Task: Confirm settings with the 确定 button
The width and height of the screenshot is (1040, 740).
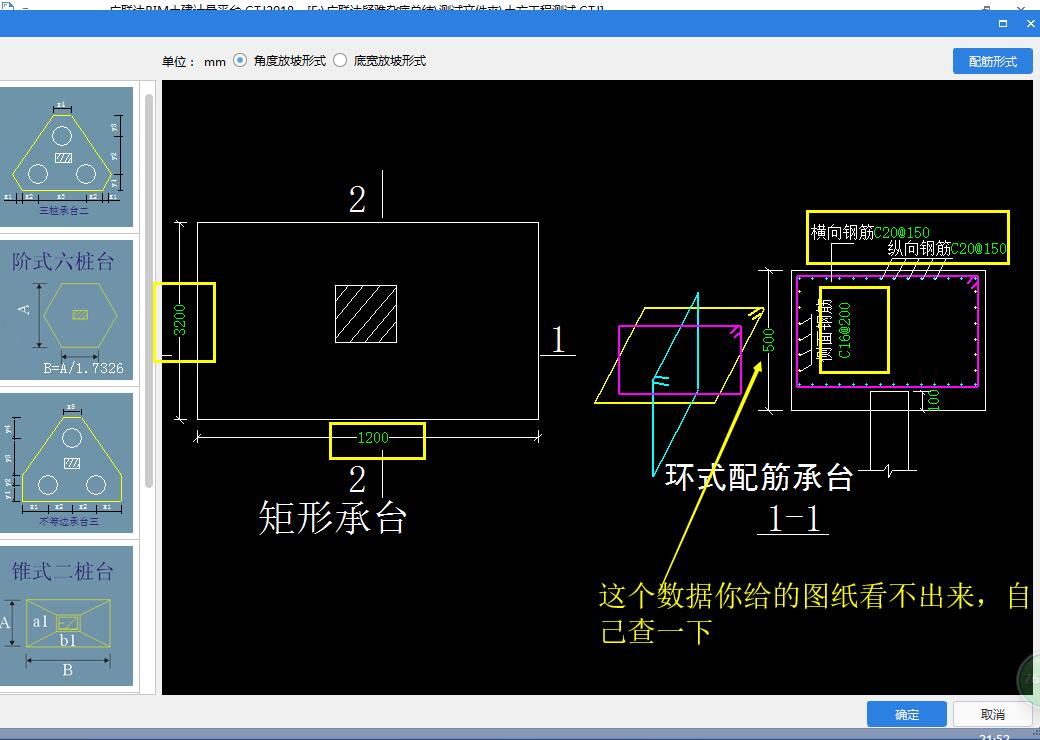Action: [x=906, y=713]
